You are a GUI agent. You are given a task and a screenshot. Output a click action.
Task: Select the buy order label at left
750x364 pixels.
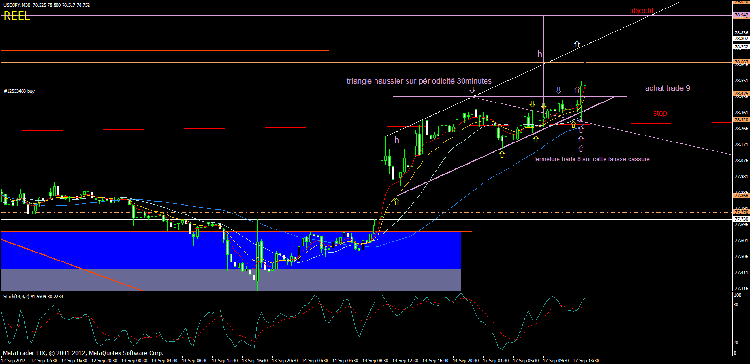[x=19, y=90]
